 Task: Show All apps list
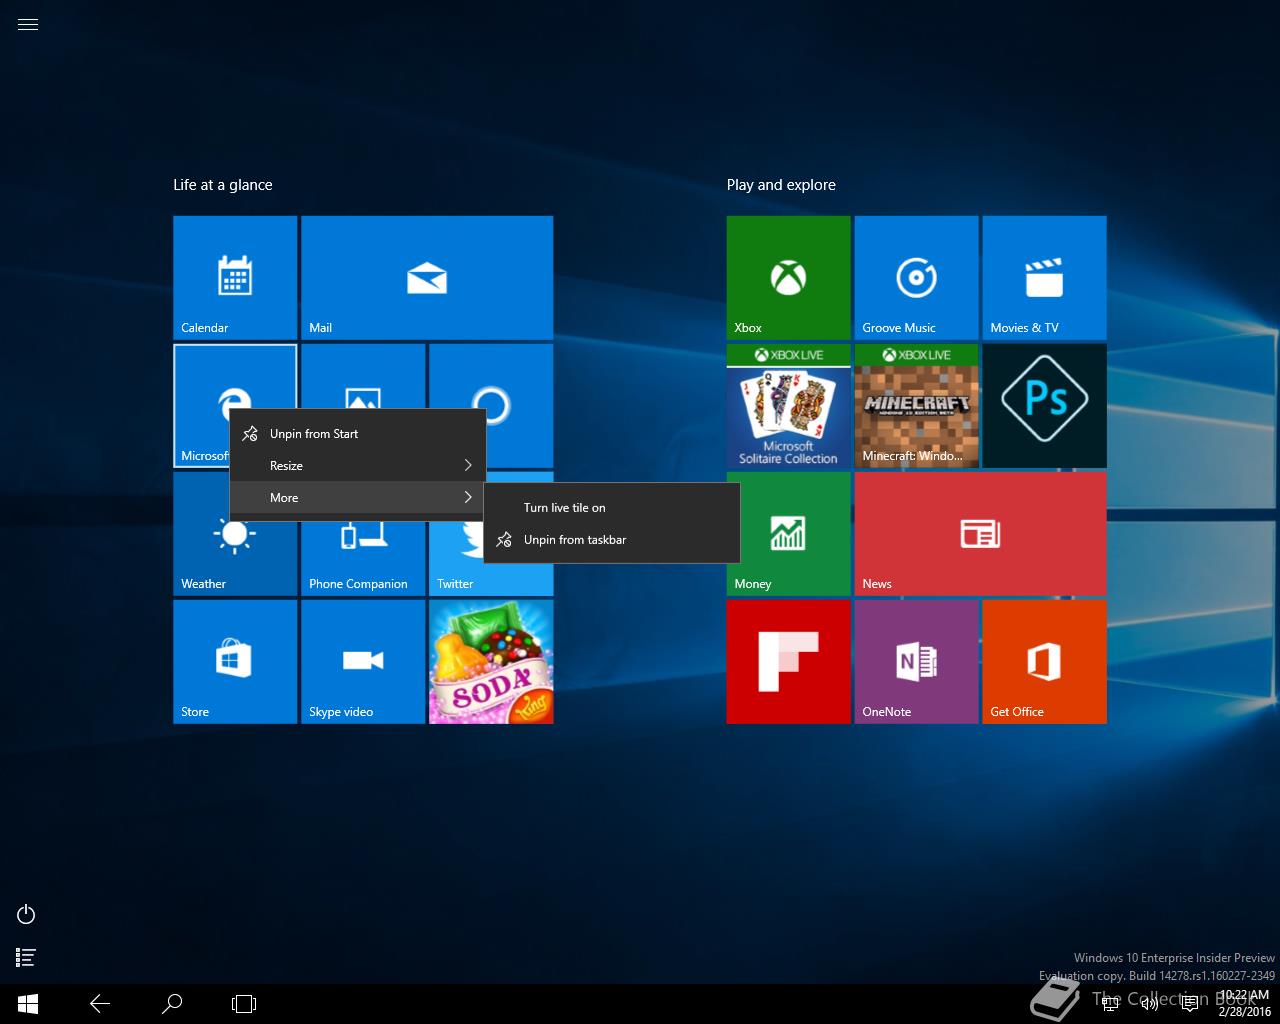[x=27, y=958]
